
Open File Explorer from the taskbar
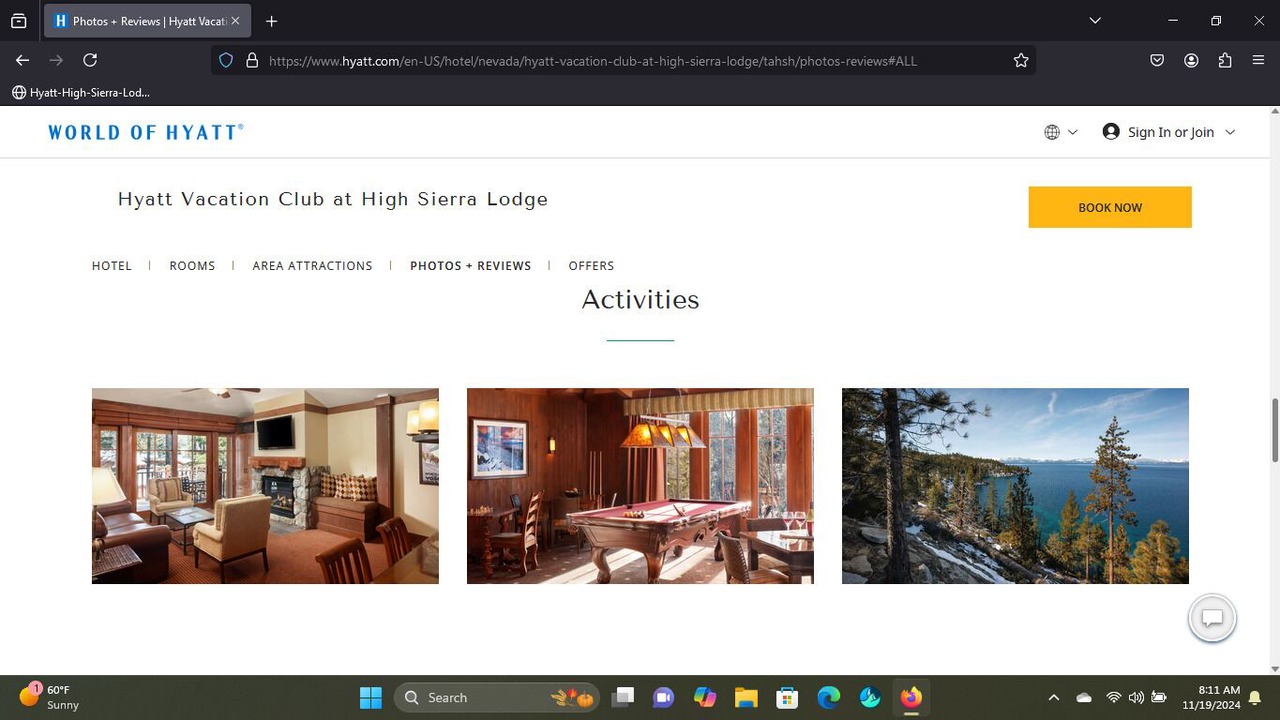pyautogui.click(x=746, y=697)
